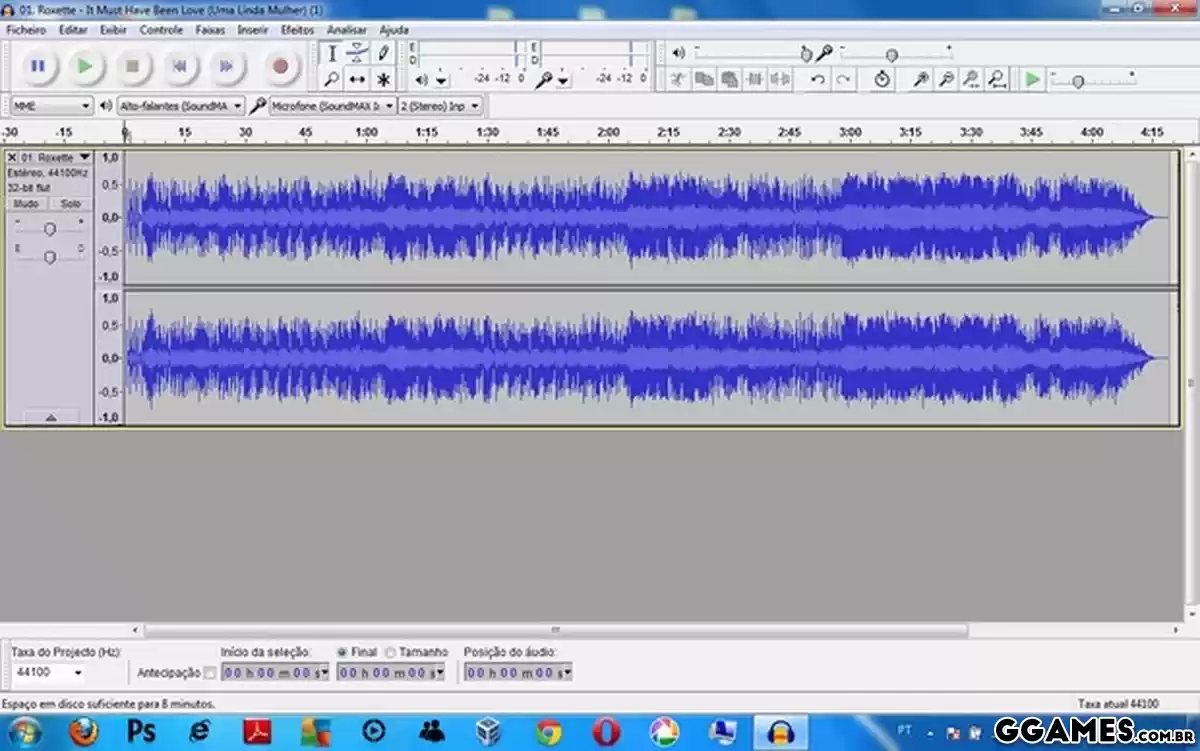Select the Time Shift arrows tool
Image resolution: width=1200 pixels, height=751 pixels.
(357, 79)
